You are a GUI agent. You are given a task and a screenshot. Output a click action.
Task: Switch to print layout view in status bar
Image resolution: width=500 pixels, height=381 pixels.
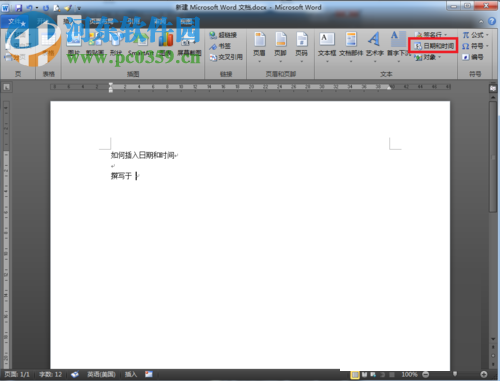[x=355, y=375]
